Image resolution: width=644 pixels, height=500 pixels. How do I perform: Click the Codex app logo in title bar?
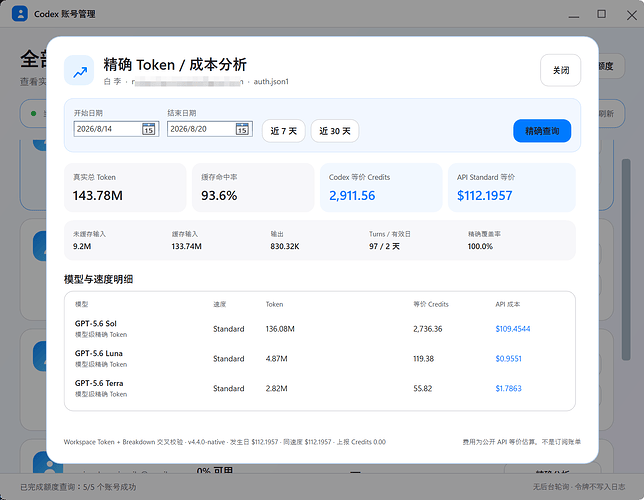pos(20,14)
